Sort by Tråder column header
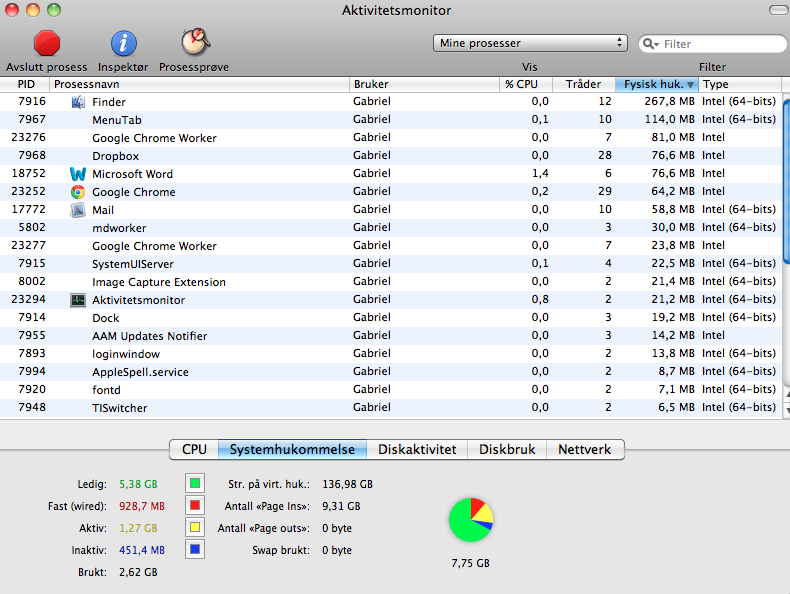 [x=584, y=84]
